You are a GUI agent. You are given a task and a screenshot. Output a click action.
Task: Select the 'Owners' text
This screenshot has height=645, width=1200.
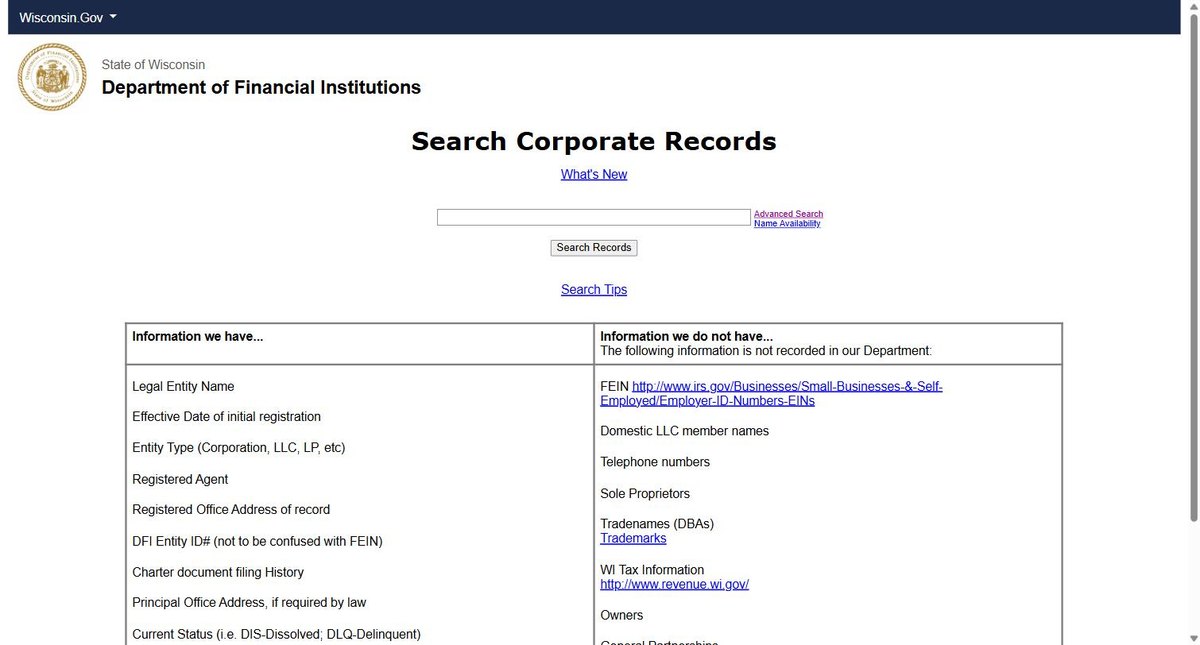[622, 615]
